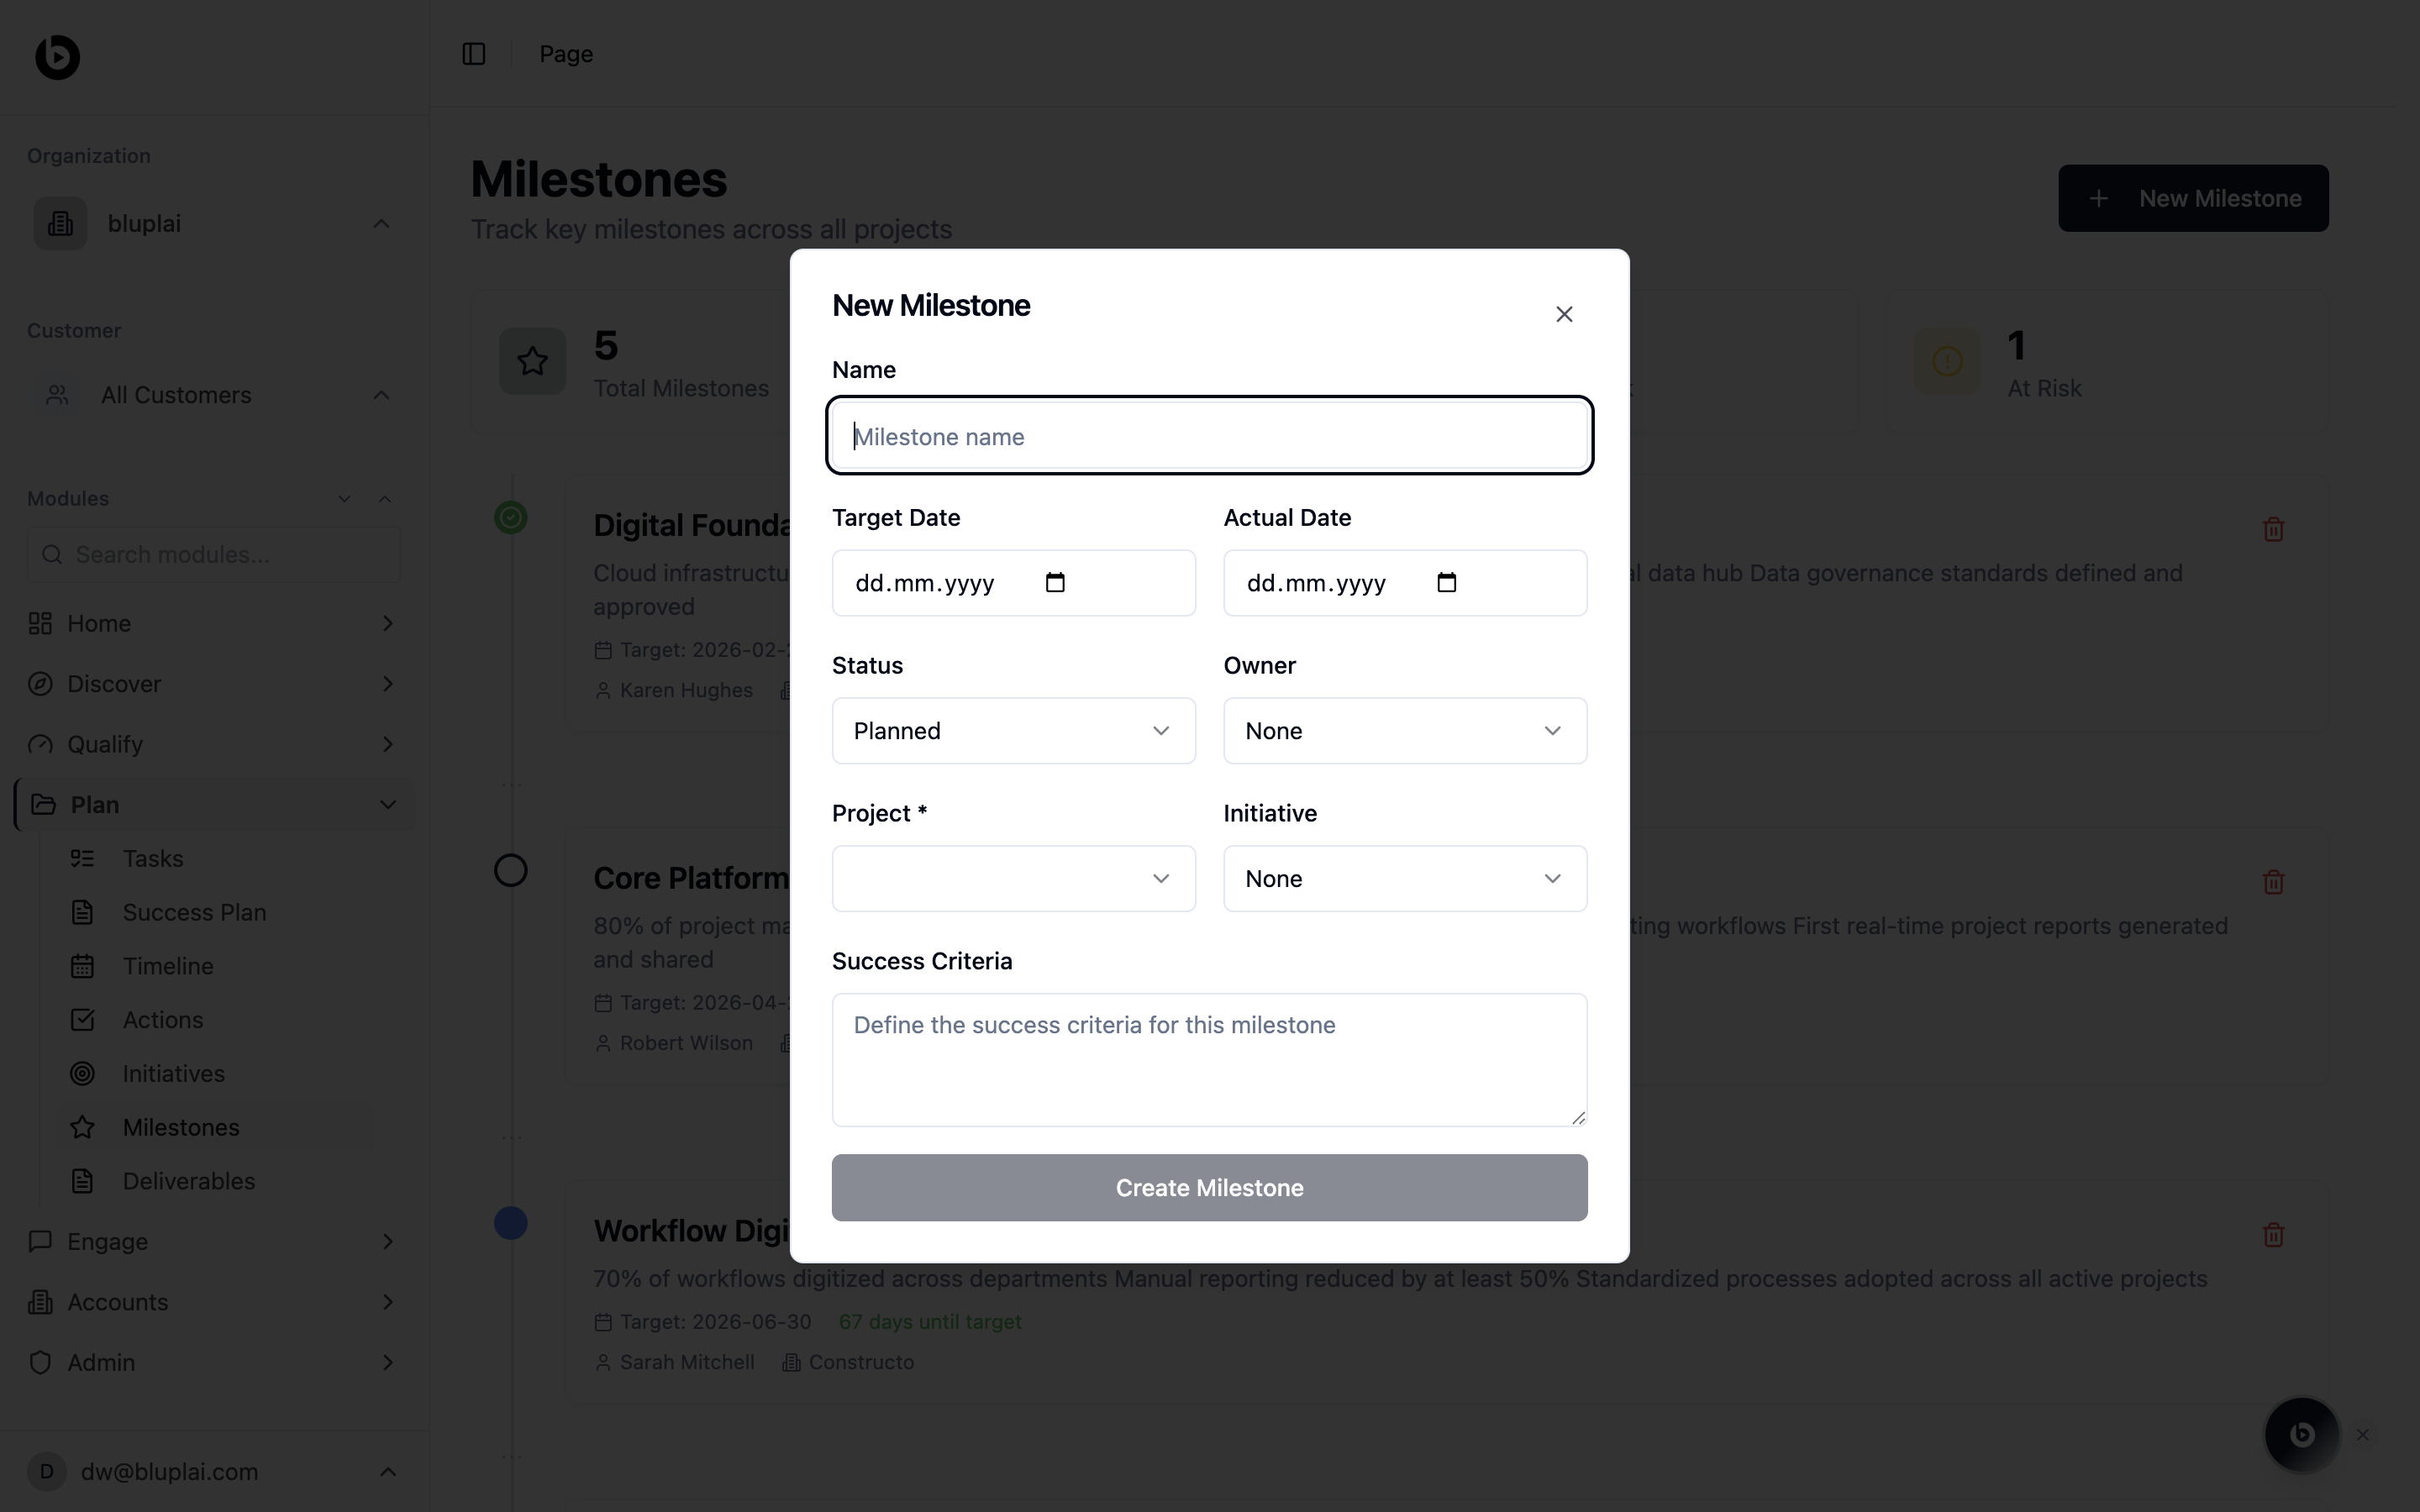Delete the Workflow Digitization milestone trash icon
Screen dimensions: 2420x1512
click(x=2273, y=1235)
